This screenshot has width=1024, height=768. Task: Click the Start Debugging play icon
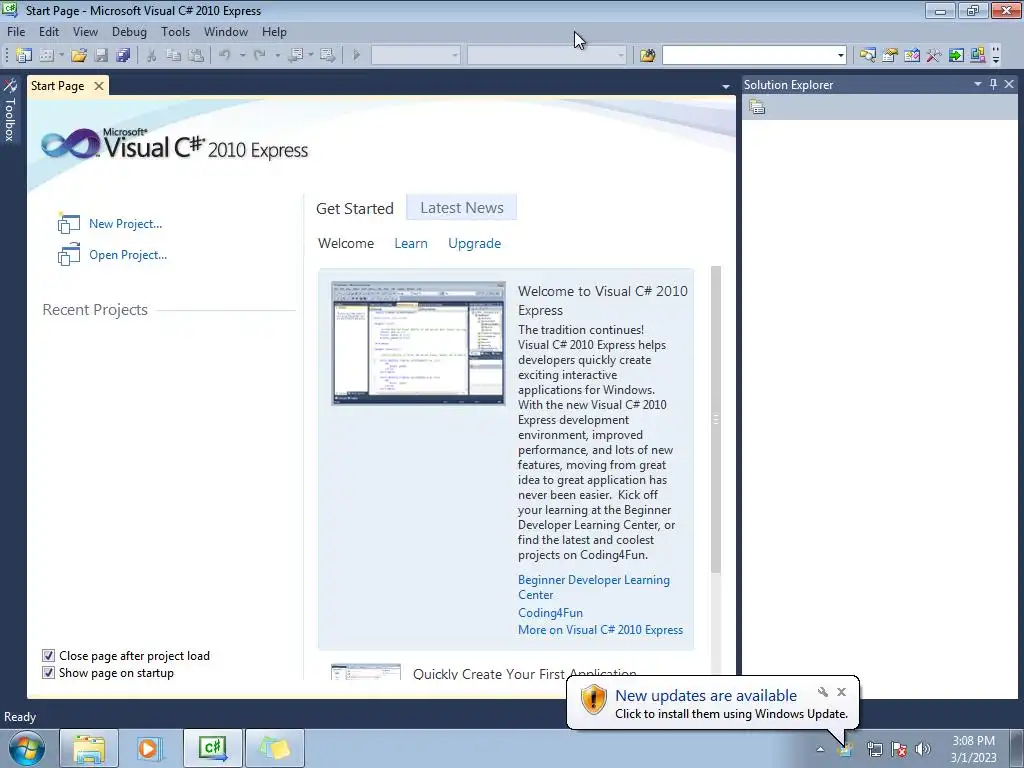click(x=357, y=56)
